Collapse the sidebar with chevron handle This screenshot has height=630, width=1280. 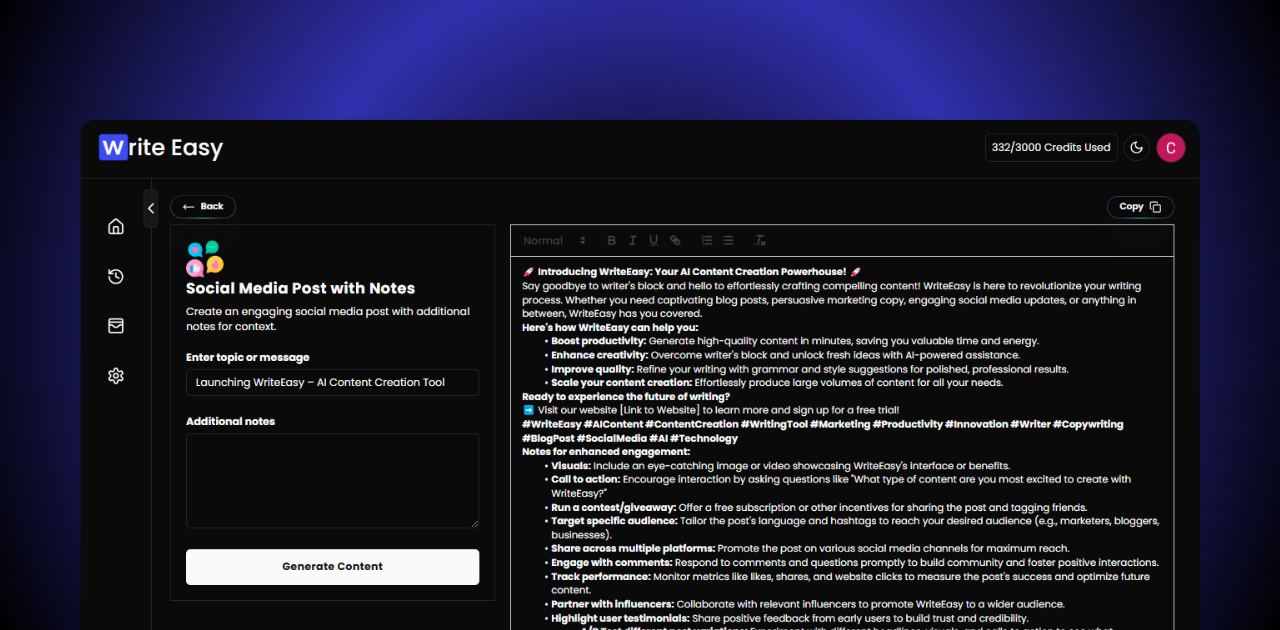151,208
